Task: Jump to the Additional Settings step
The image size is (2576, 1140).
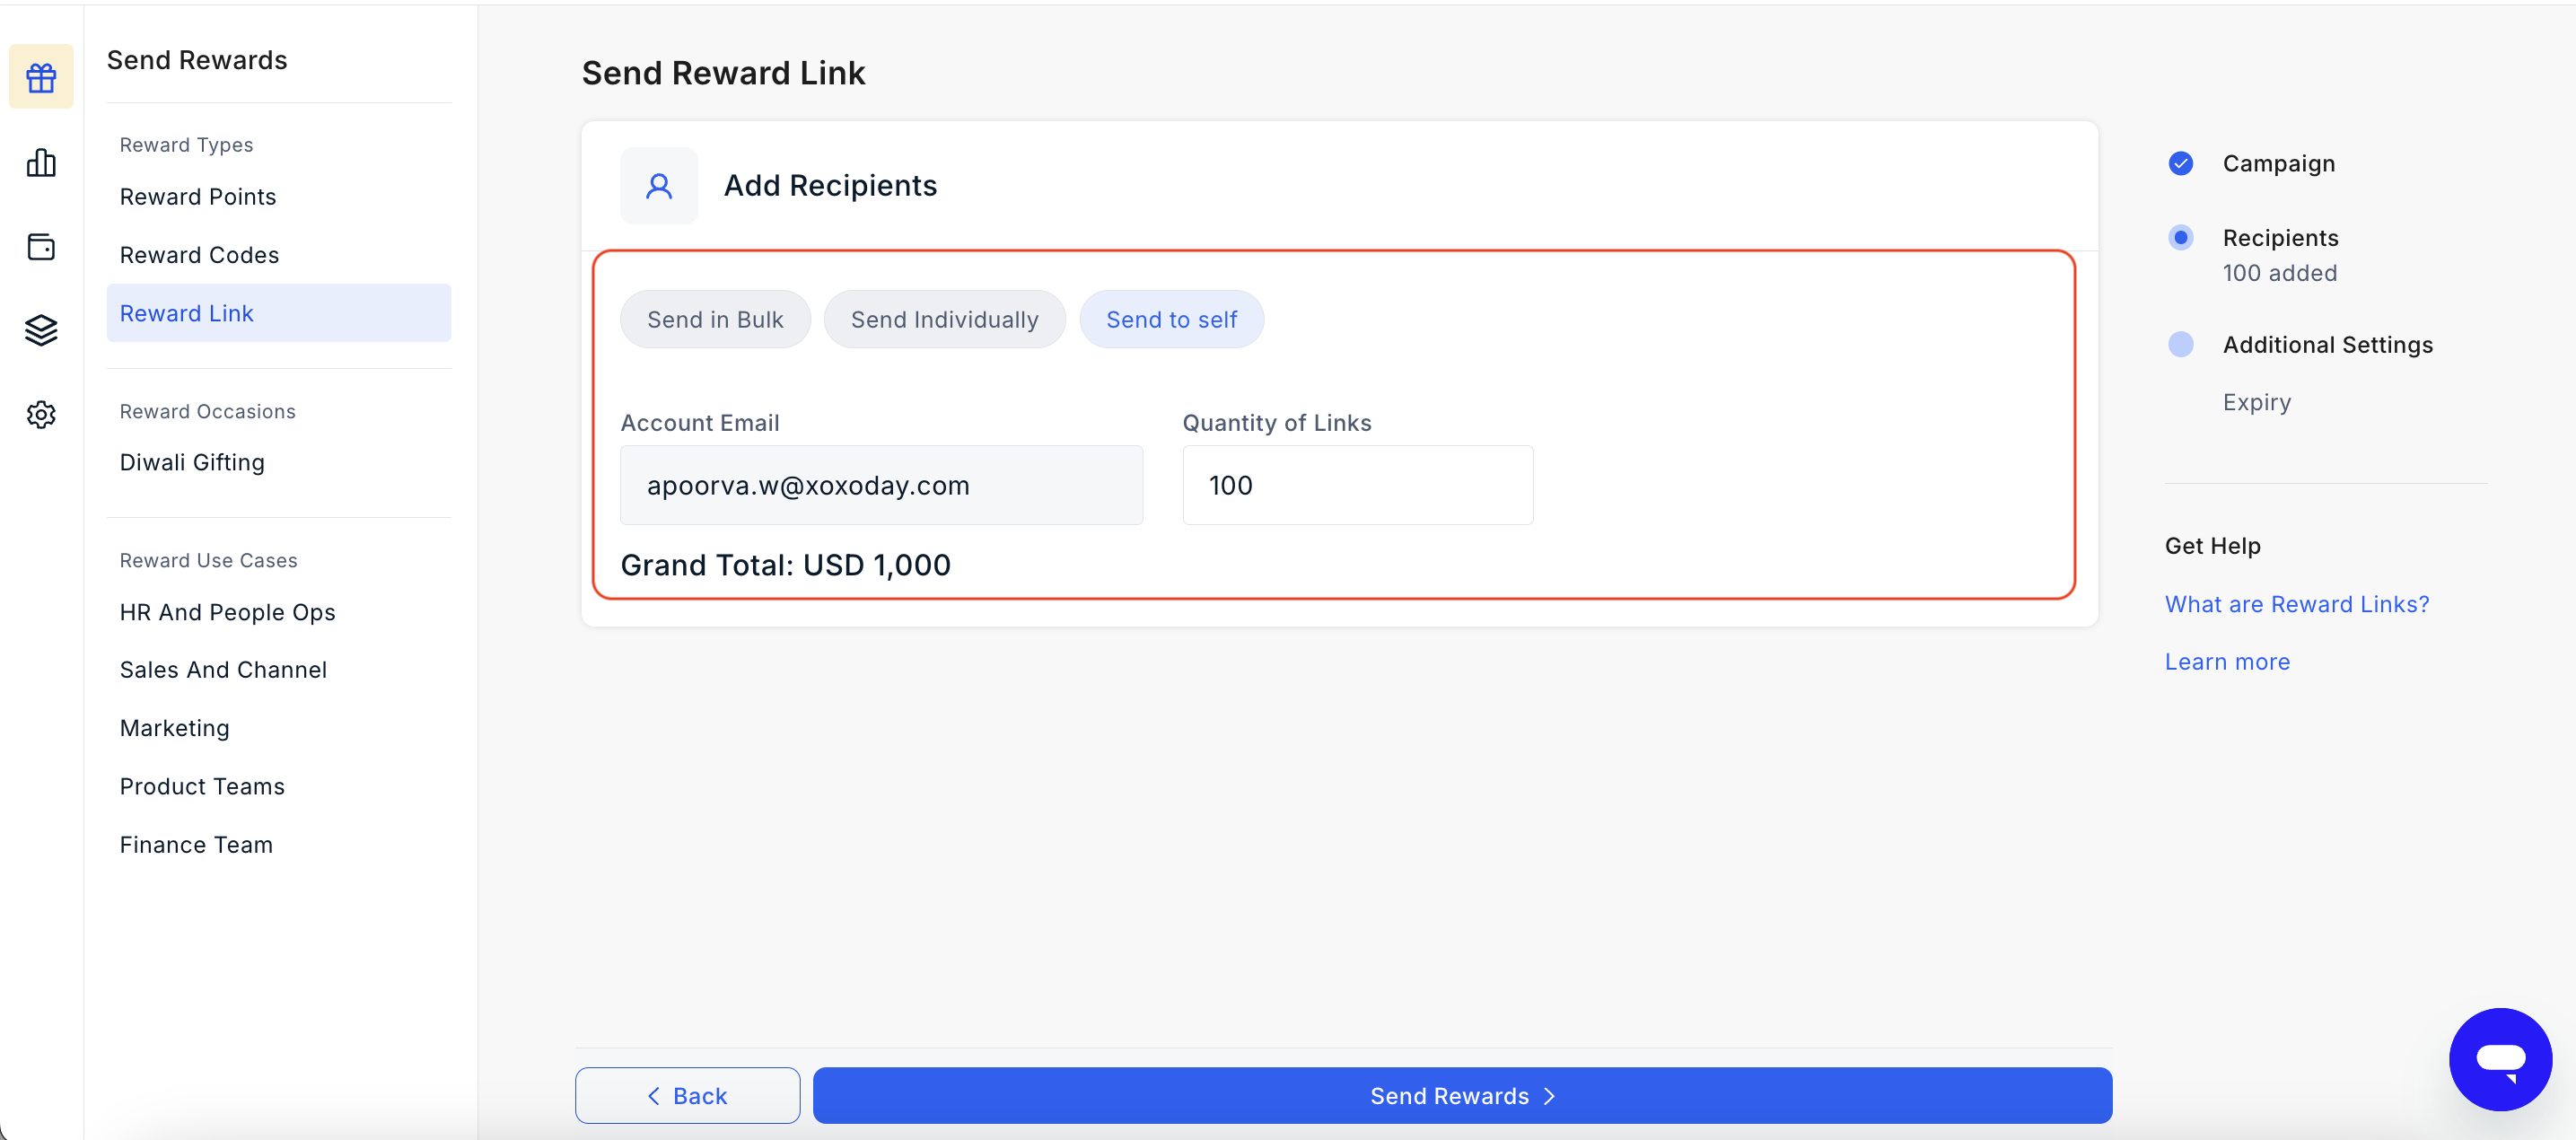Action: tap(2181, 345)
